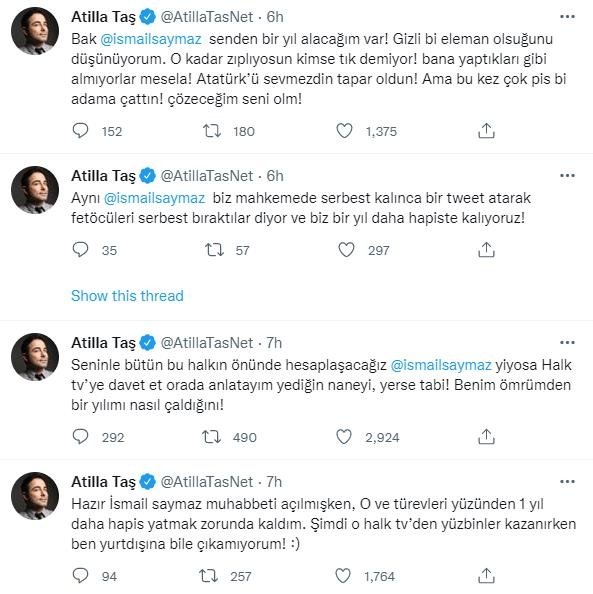593x594 pixels.
Task: Open more options on the last tweet
Action: tap(567, 482)
